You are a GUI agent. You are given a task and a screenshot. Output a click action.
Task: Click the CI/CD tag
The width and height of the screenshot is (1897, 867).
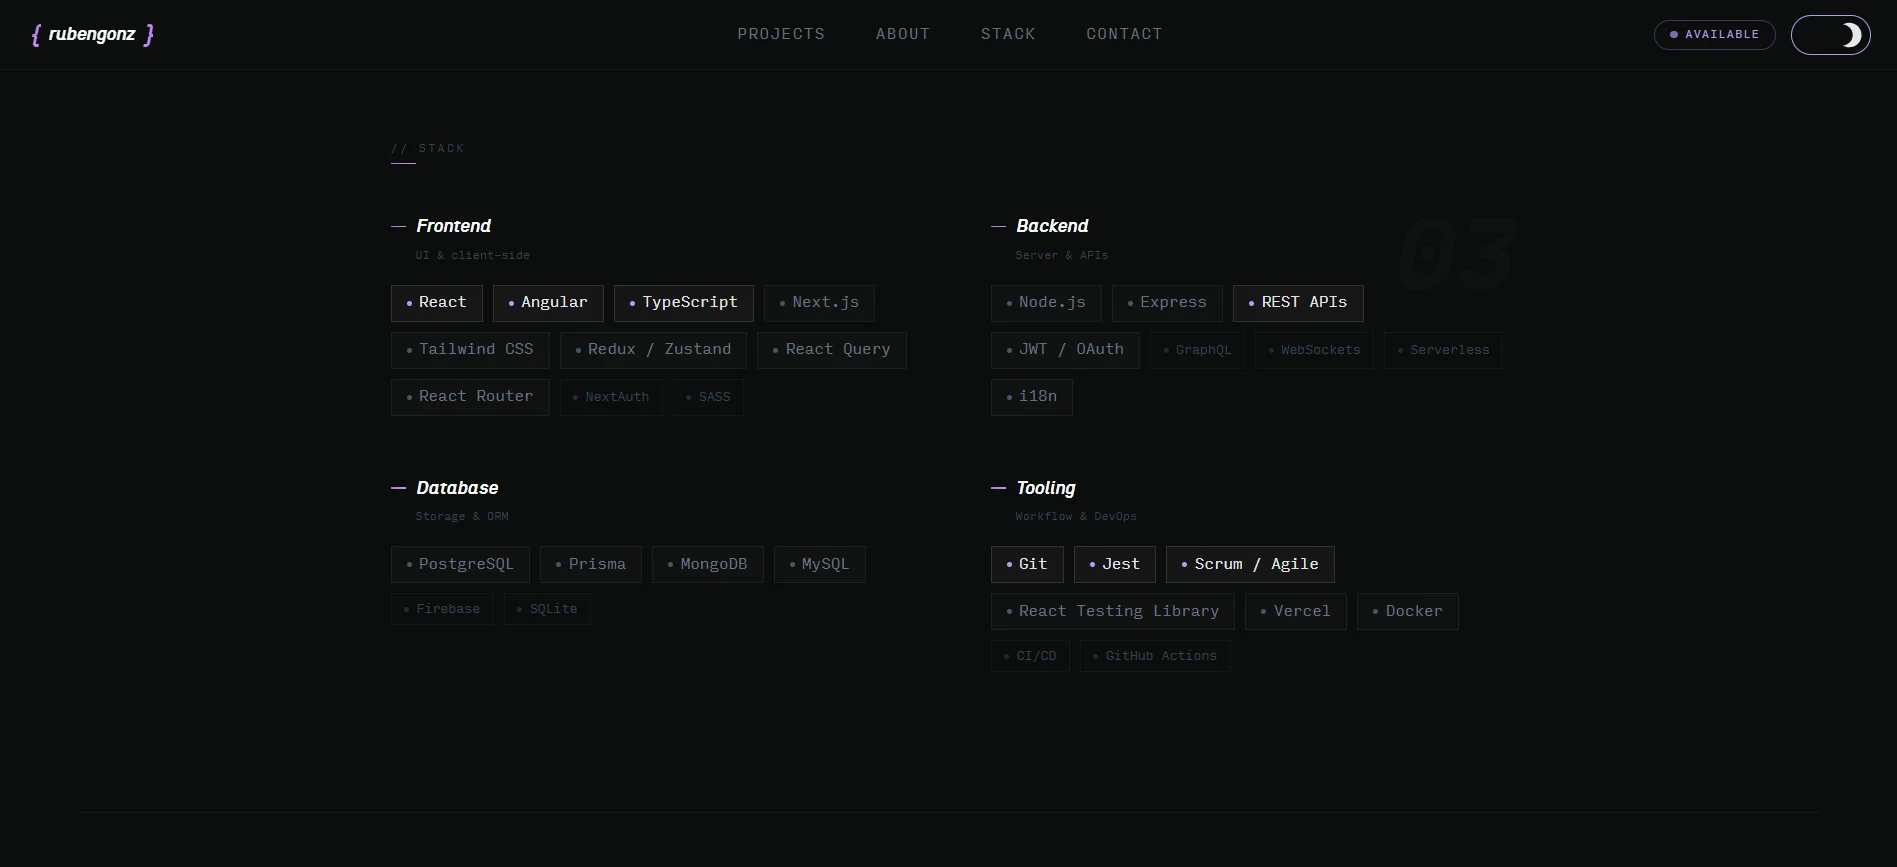click(1030, 656)
